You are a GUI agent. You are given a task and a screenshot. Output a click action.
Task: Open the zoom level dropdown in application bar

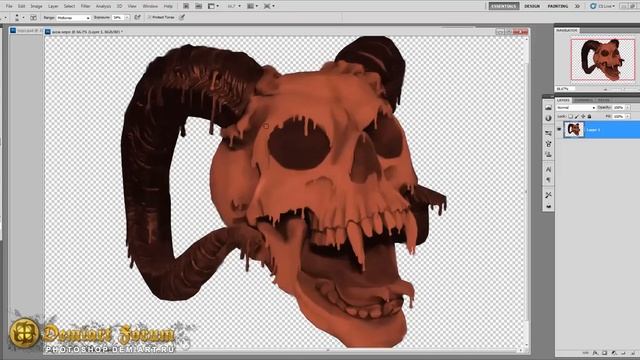234,6
